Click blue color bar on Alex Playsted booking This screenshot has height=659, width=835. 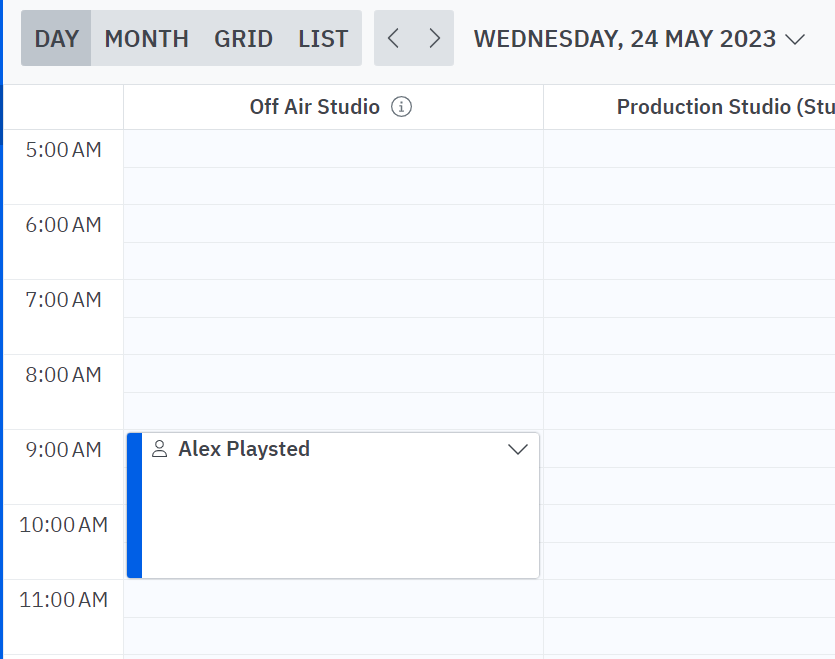tap(134, 505)
